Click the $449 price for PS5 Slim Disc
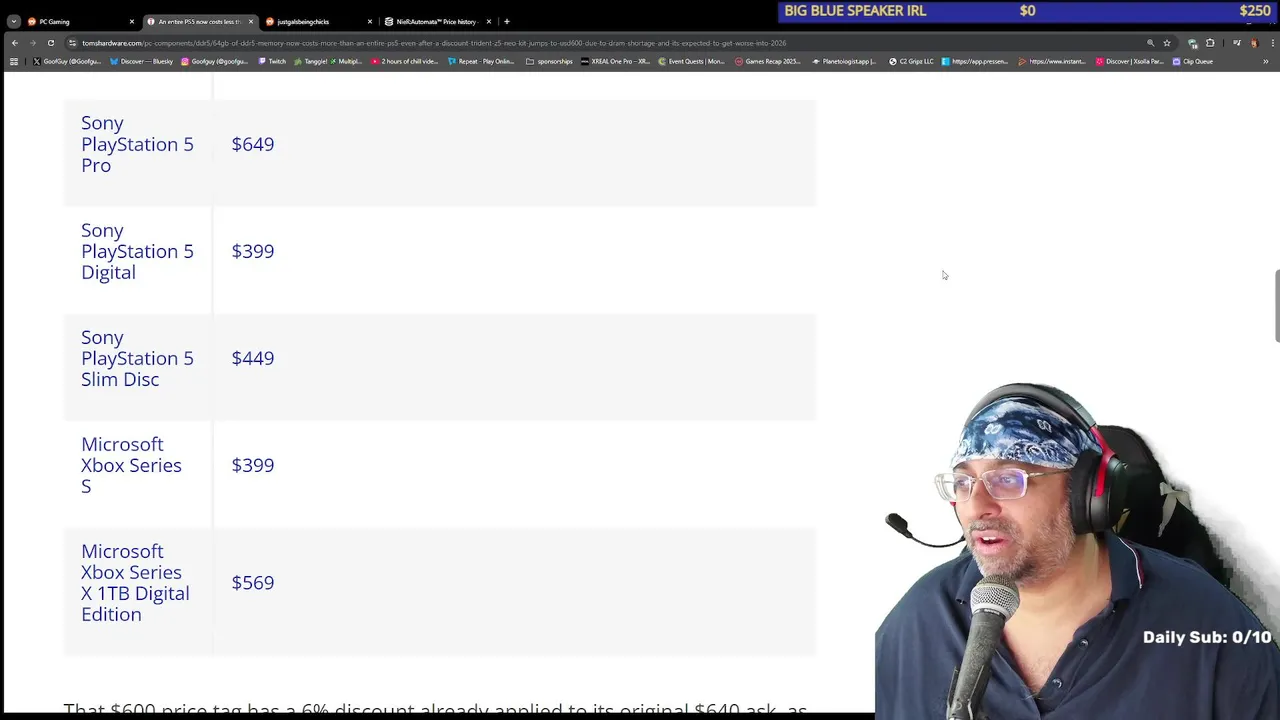 pos(253,358)
